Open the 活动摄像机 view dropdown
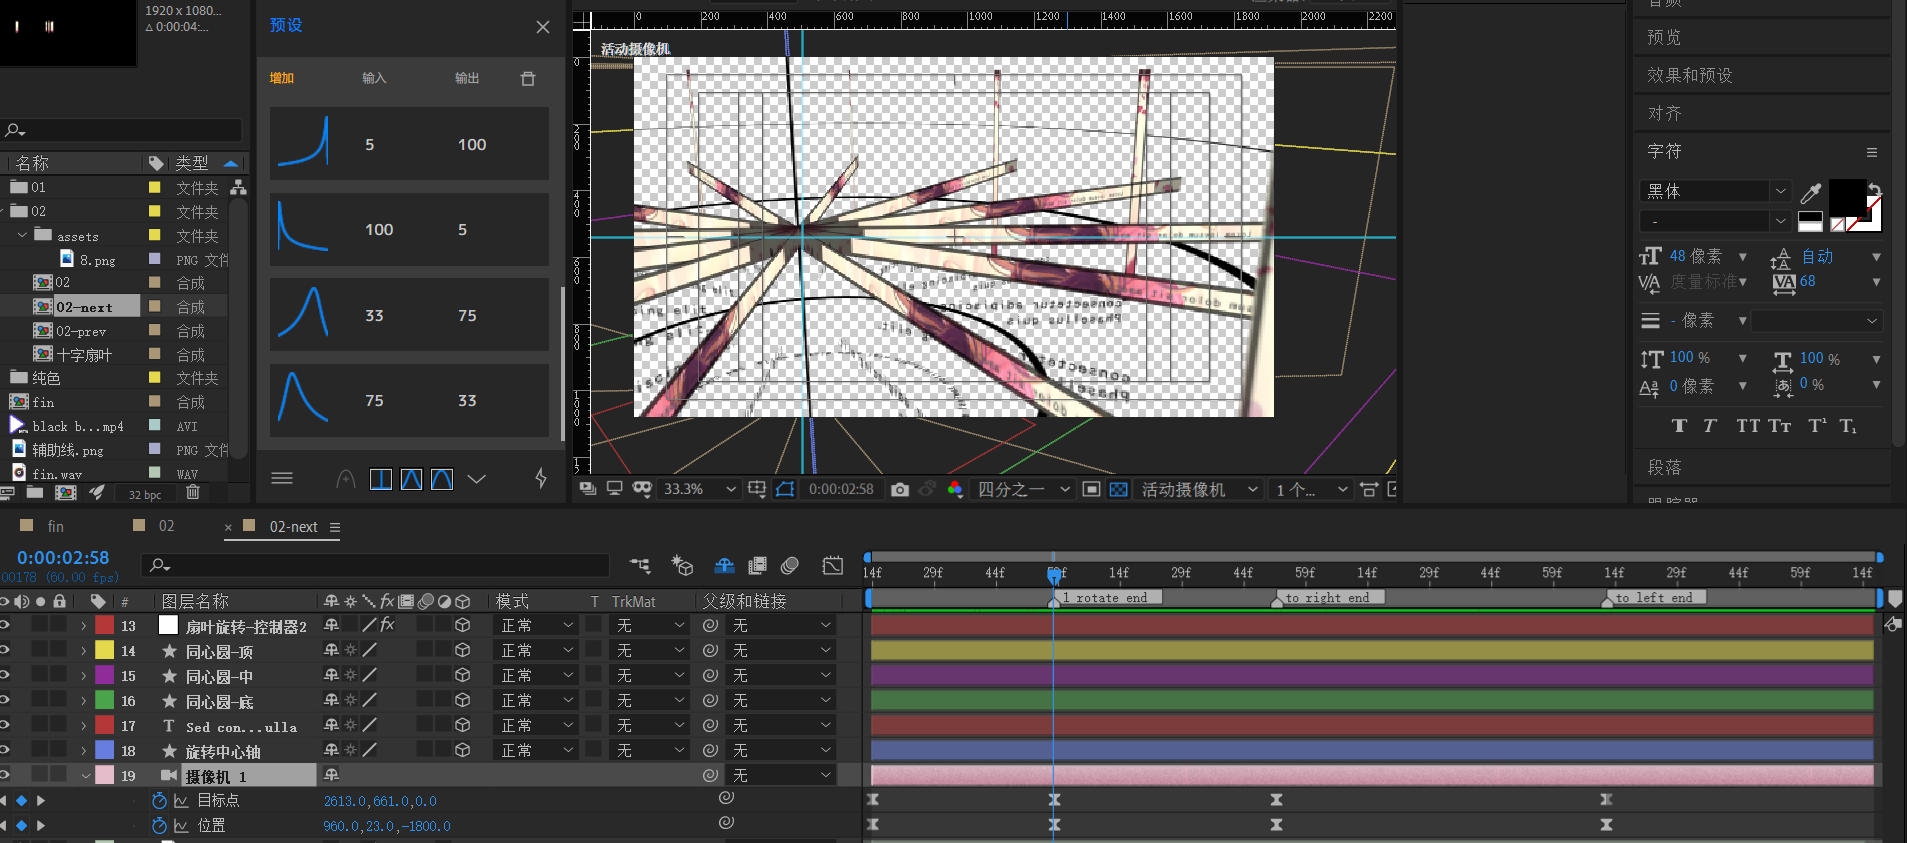 point(1199,489)
